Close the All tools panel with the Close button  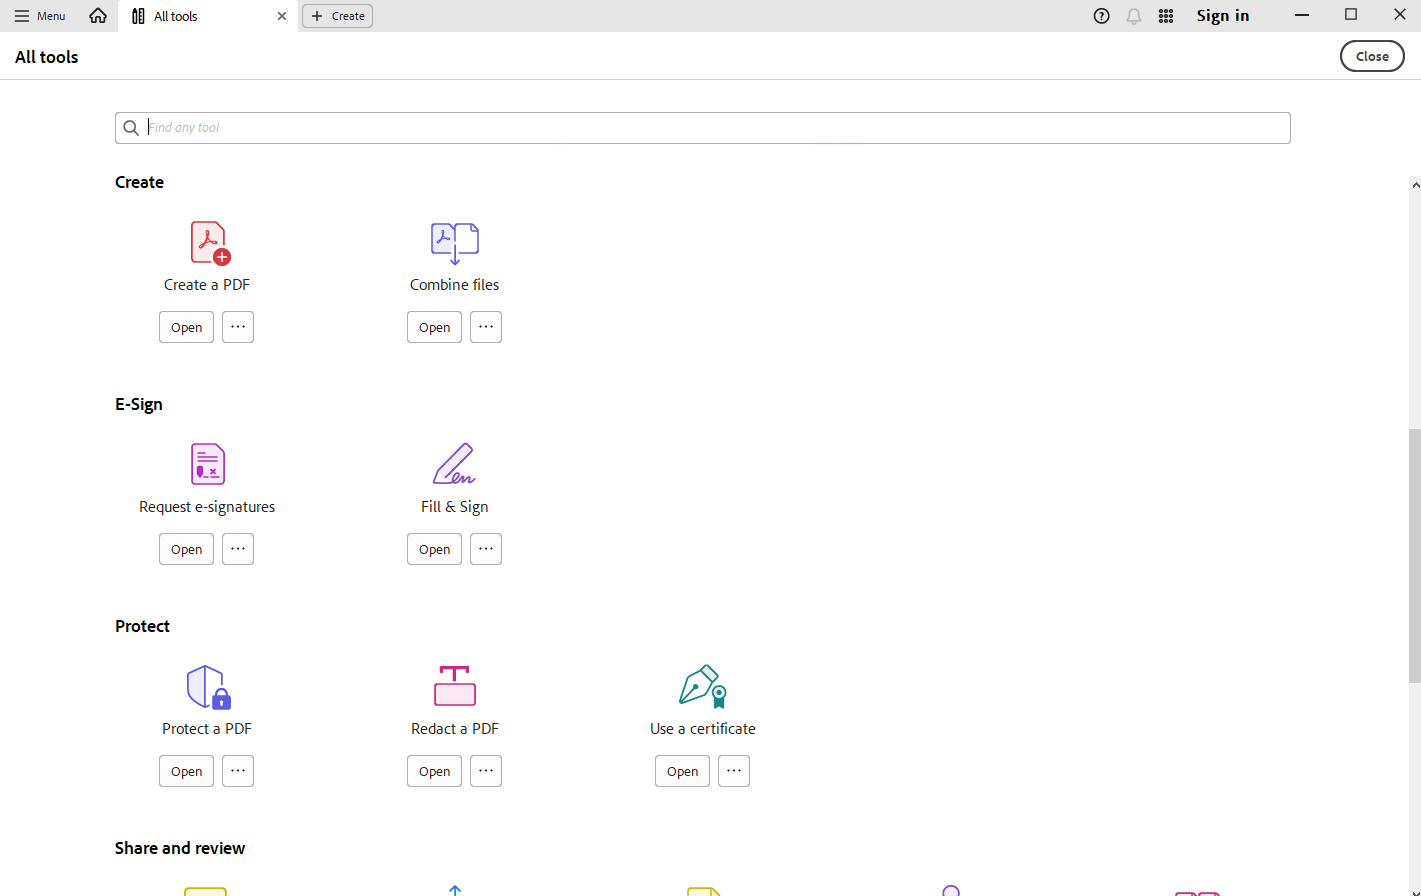point(1371,57)
